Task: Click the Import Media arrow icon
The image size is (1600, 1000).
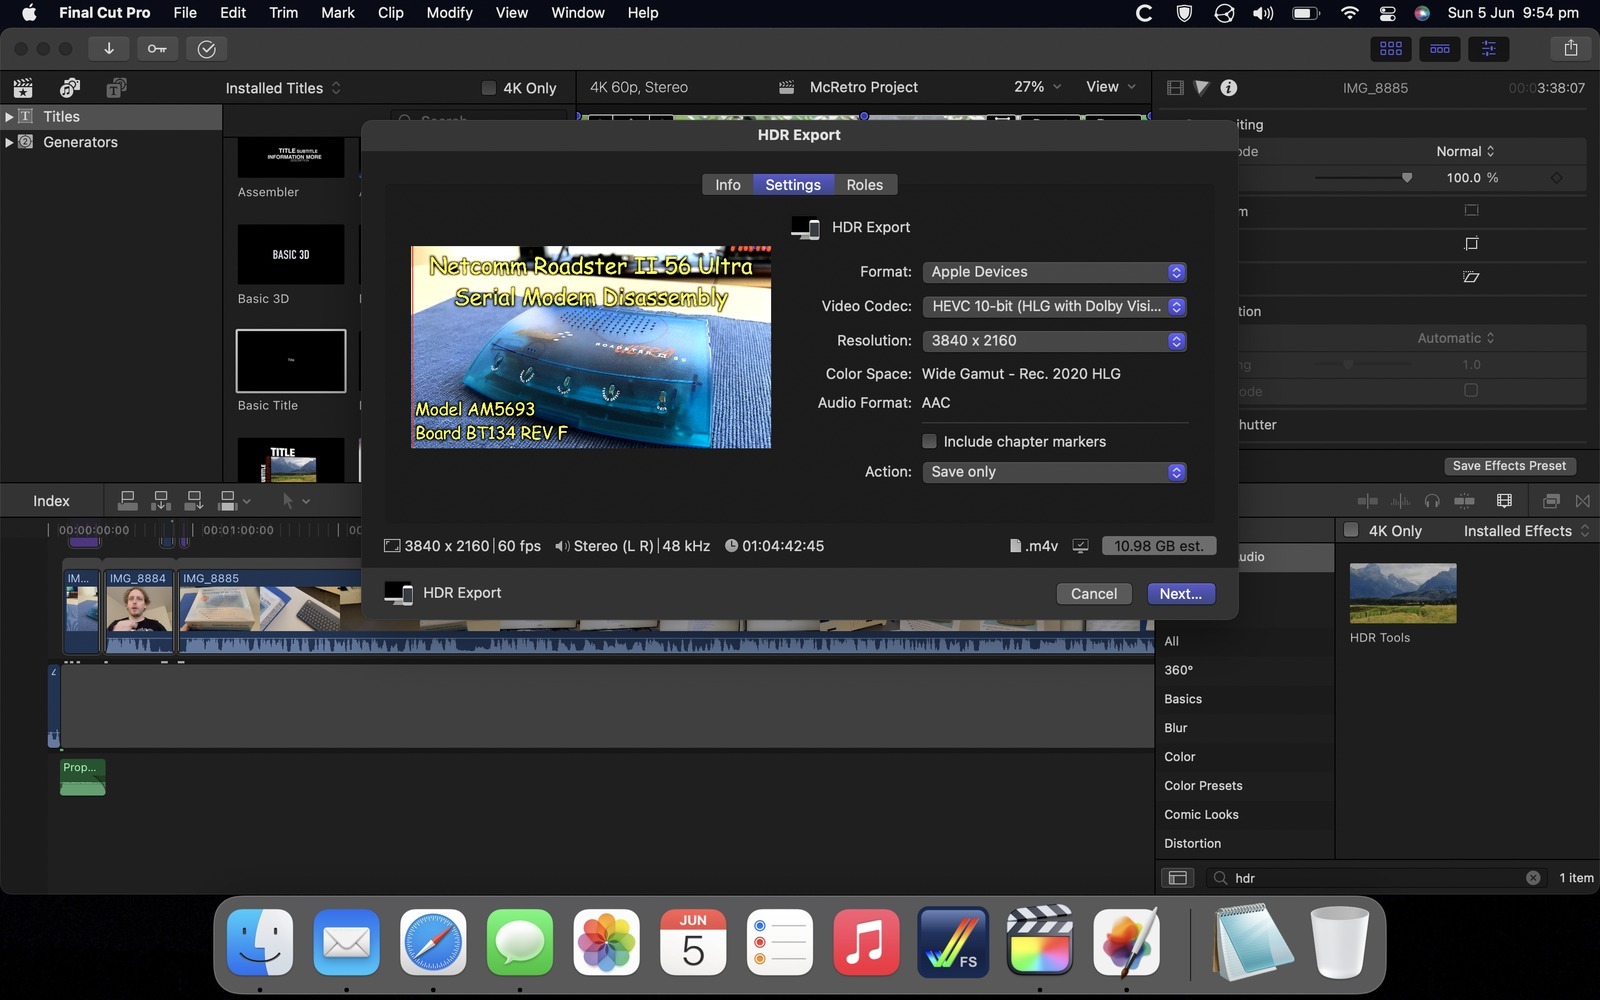Action: point(108,49)
